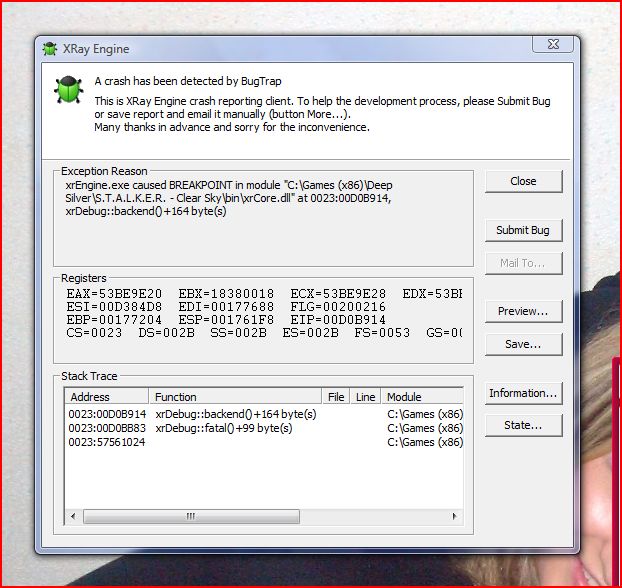
Task: Click the horizontal scrollbar thumb in Stack Trace
Action: coord(191,516)
